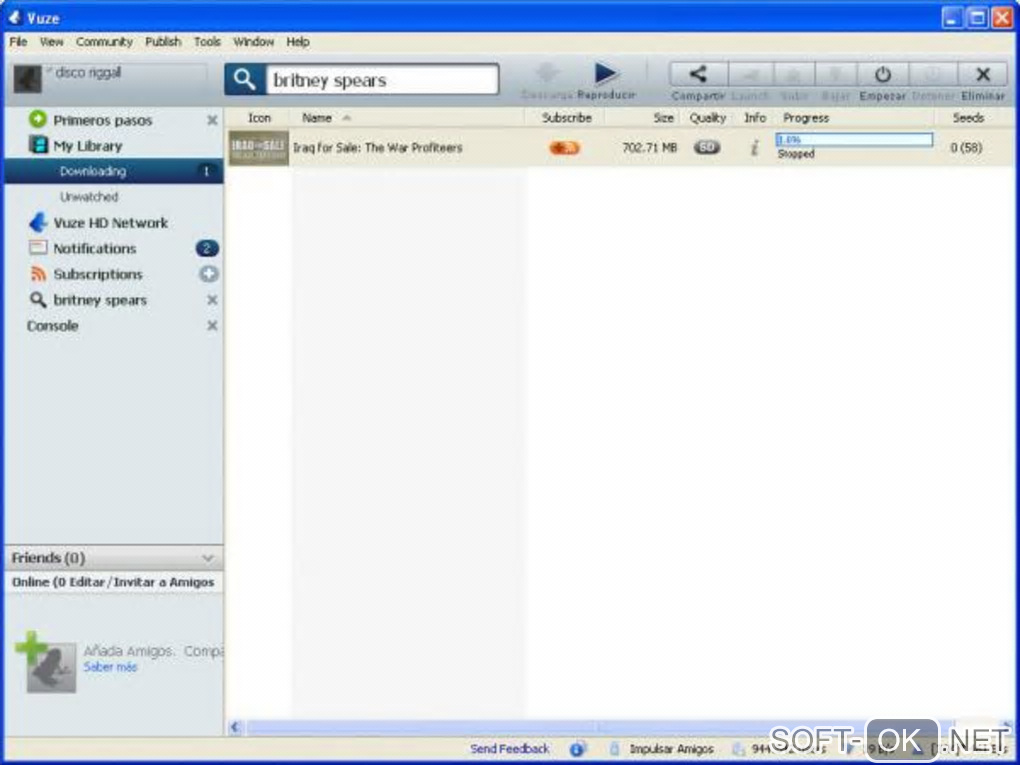The image size is (1020, 765).
Task: Click the Progress column header
Action: coord(805,118)
